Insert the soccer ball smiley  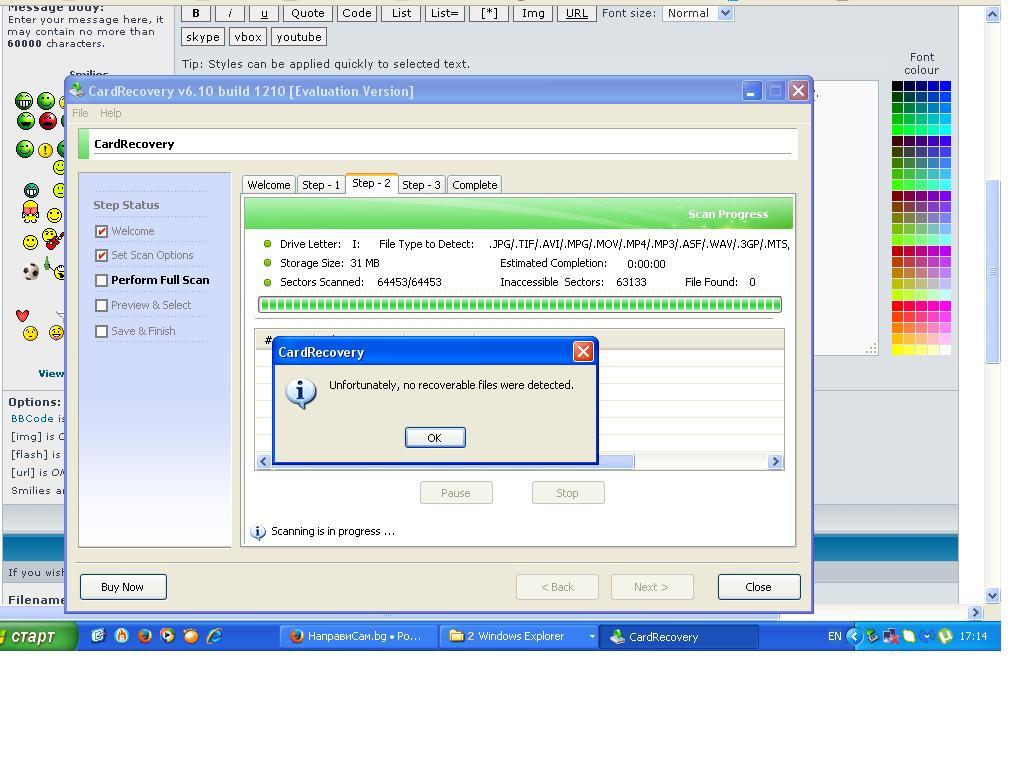pyautogui.click(x=31, y=271)
